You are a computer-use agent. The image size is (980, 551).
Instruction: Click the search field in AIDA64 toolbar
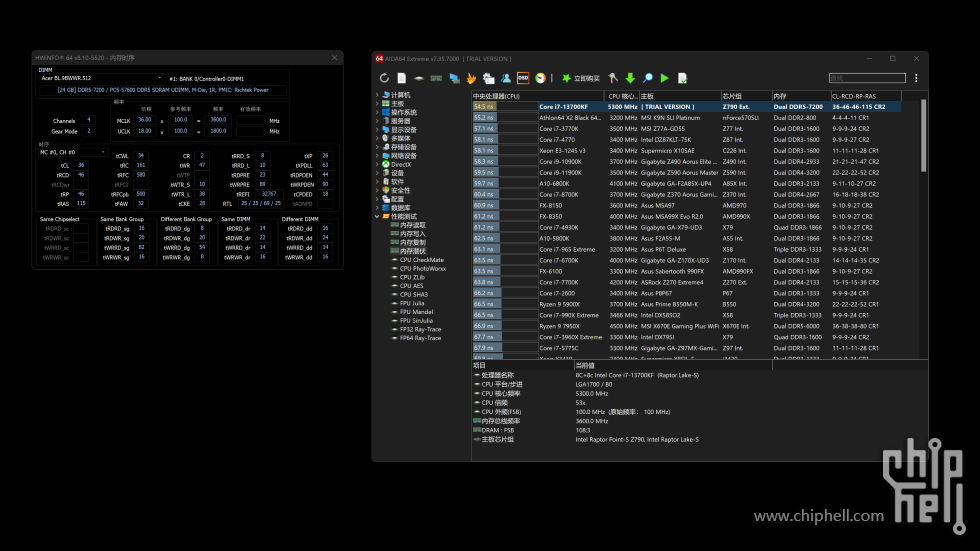867,78
